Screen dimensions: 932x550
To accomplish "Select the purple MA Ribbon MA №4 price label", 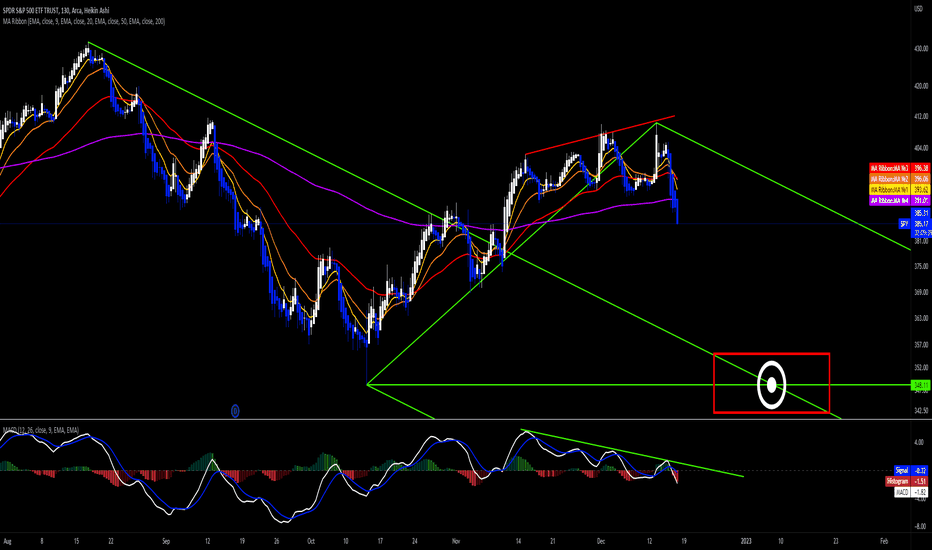I will tap(899, 201).
